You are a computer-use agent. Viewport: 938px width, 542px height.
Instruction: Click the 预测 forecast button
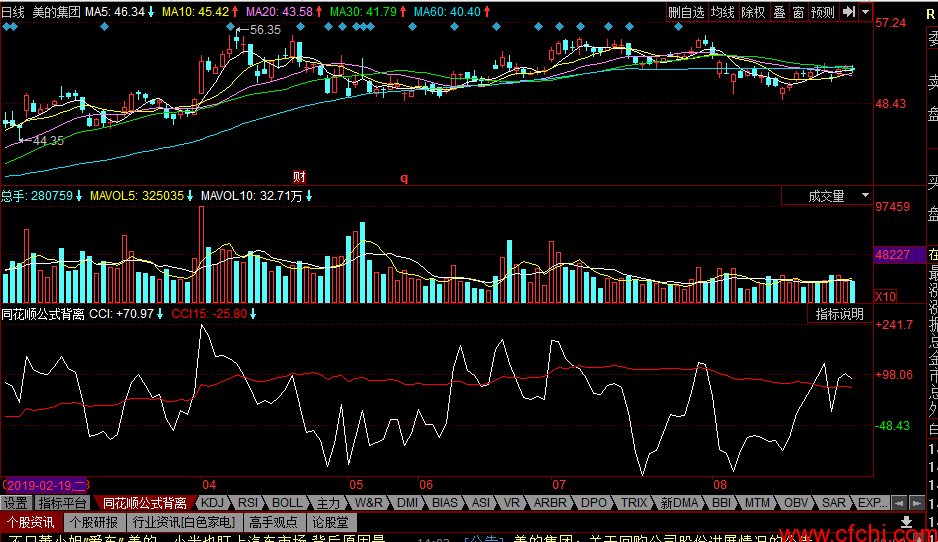pyautogui.click(x=823, y=12)
